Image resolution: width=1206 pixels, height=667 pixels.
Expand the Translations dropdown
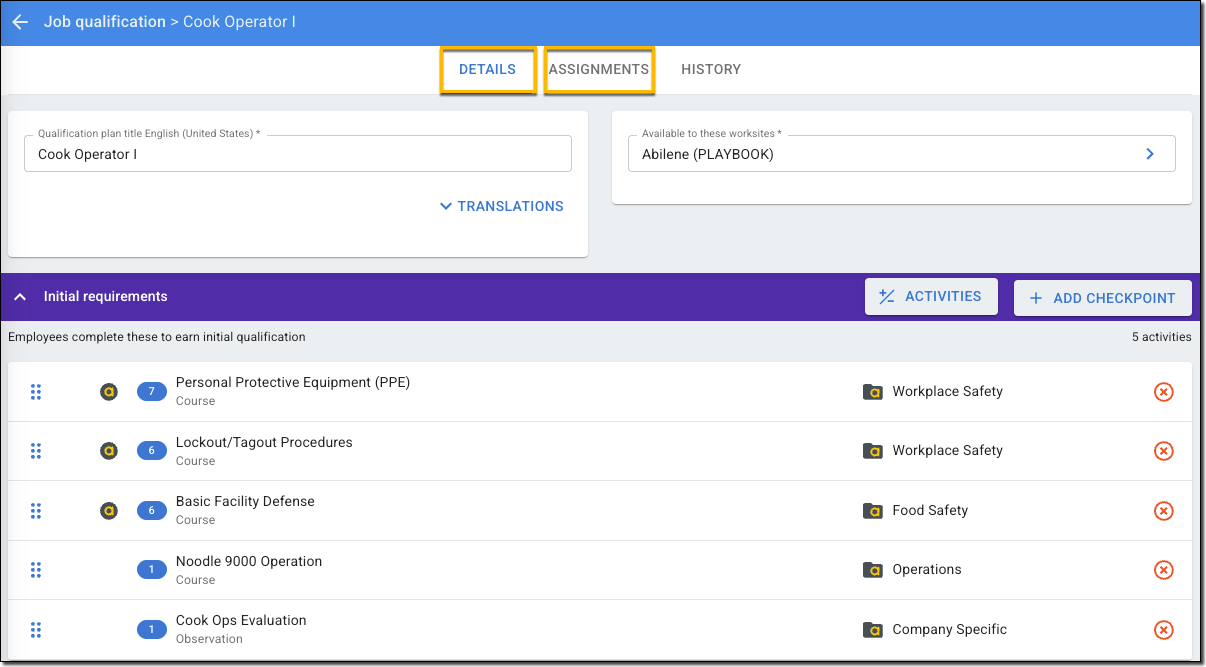click(501, 206)
